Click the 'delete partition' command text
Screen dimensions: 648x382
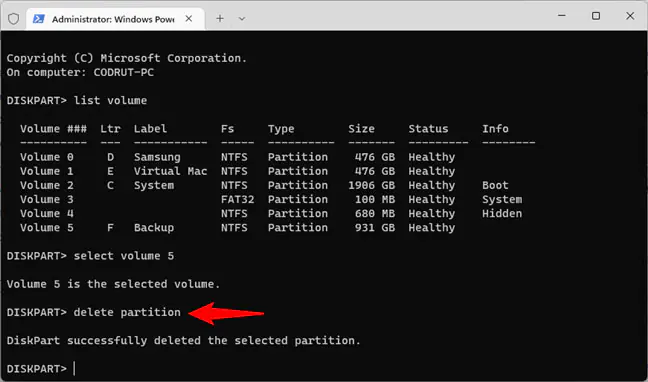pyautogui.click(x=127, y=313)
